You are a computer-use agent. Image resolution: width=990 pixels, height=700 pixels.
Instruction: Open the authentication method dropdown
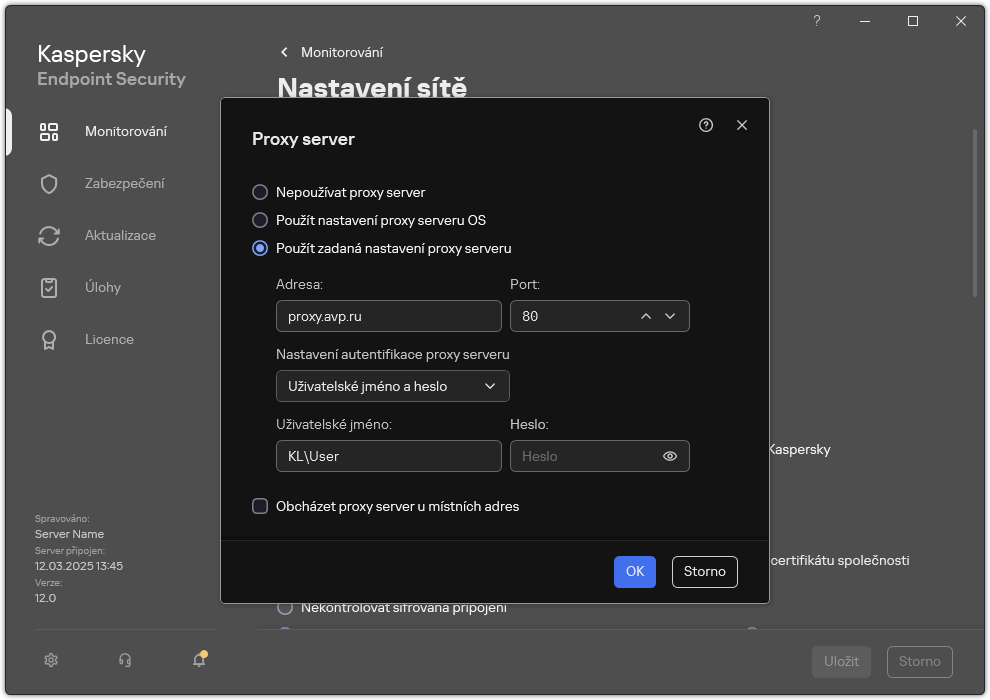pyautogui.click(x=392, y=386)
